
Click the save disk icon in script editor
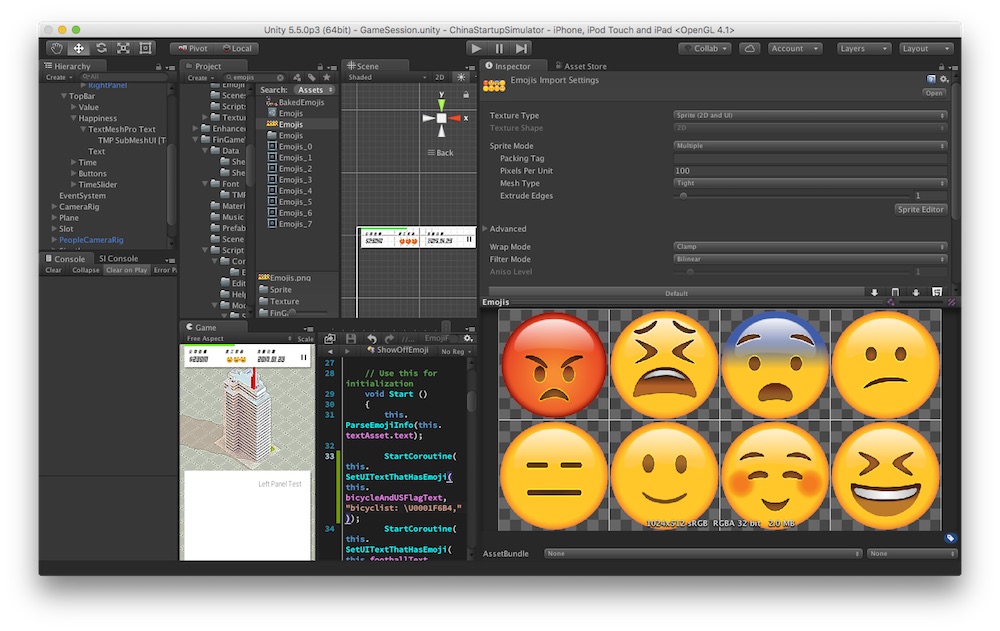351,339
